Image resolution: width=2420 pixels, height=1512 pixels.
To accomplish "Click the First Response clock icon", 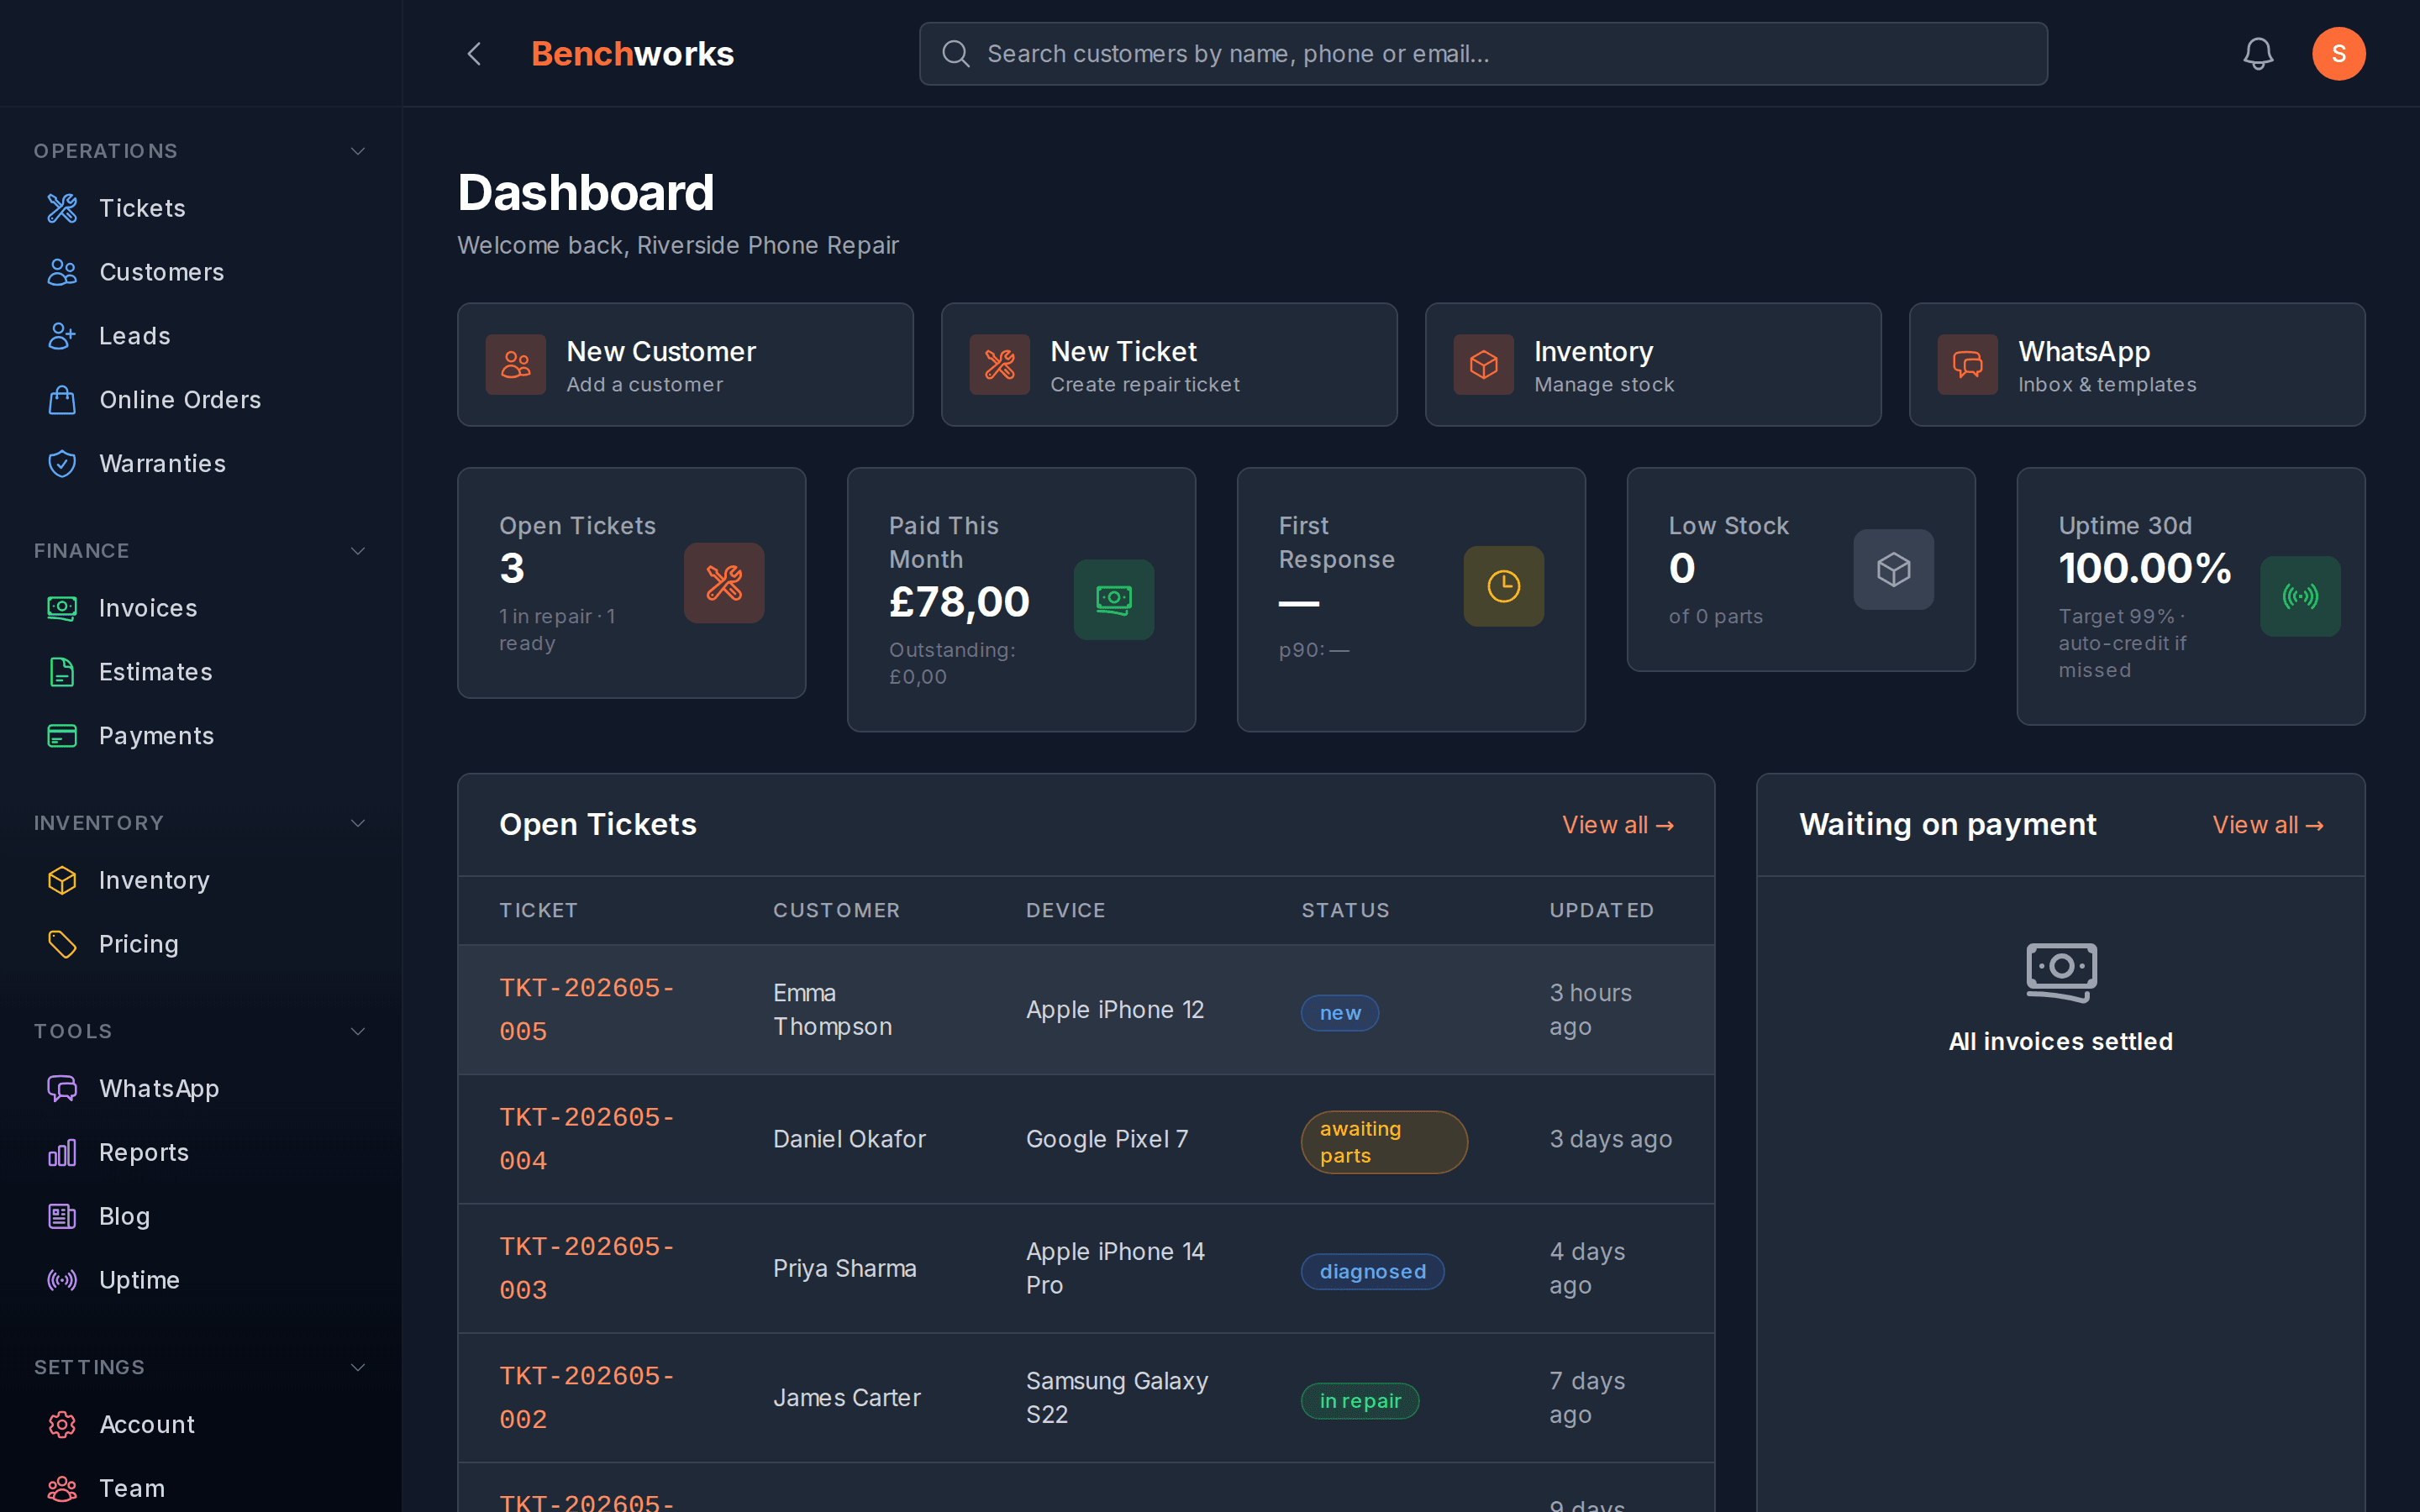I will coord(1504,586).
